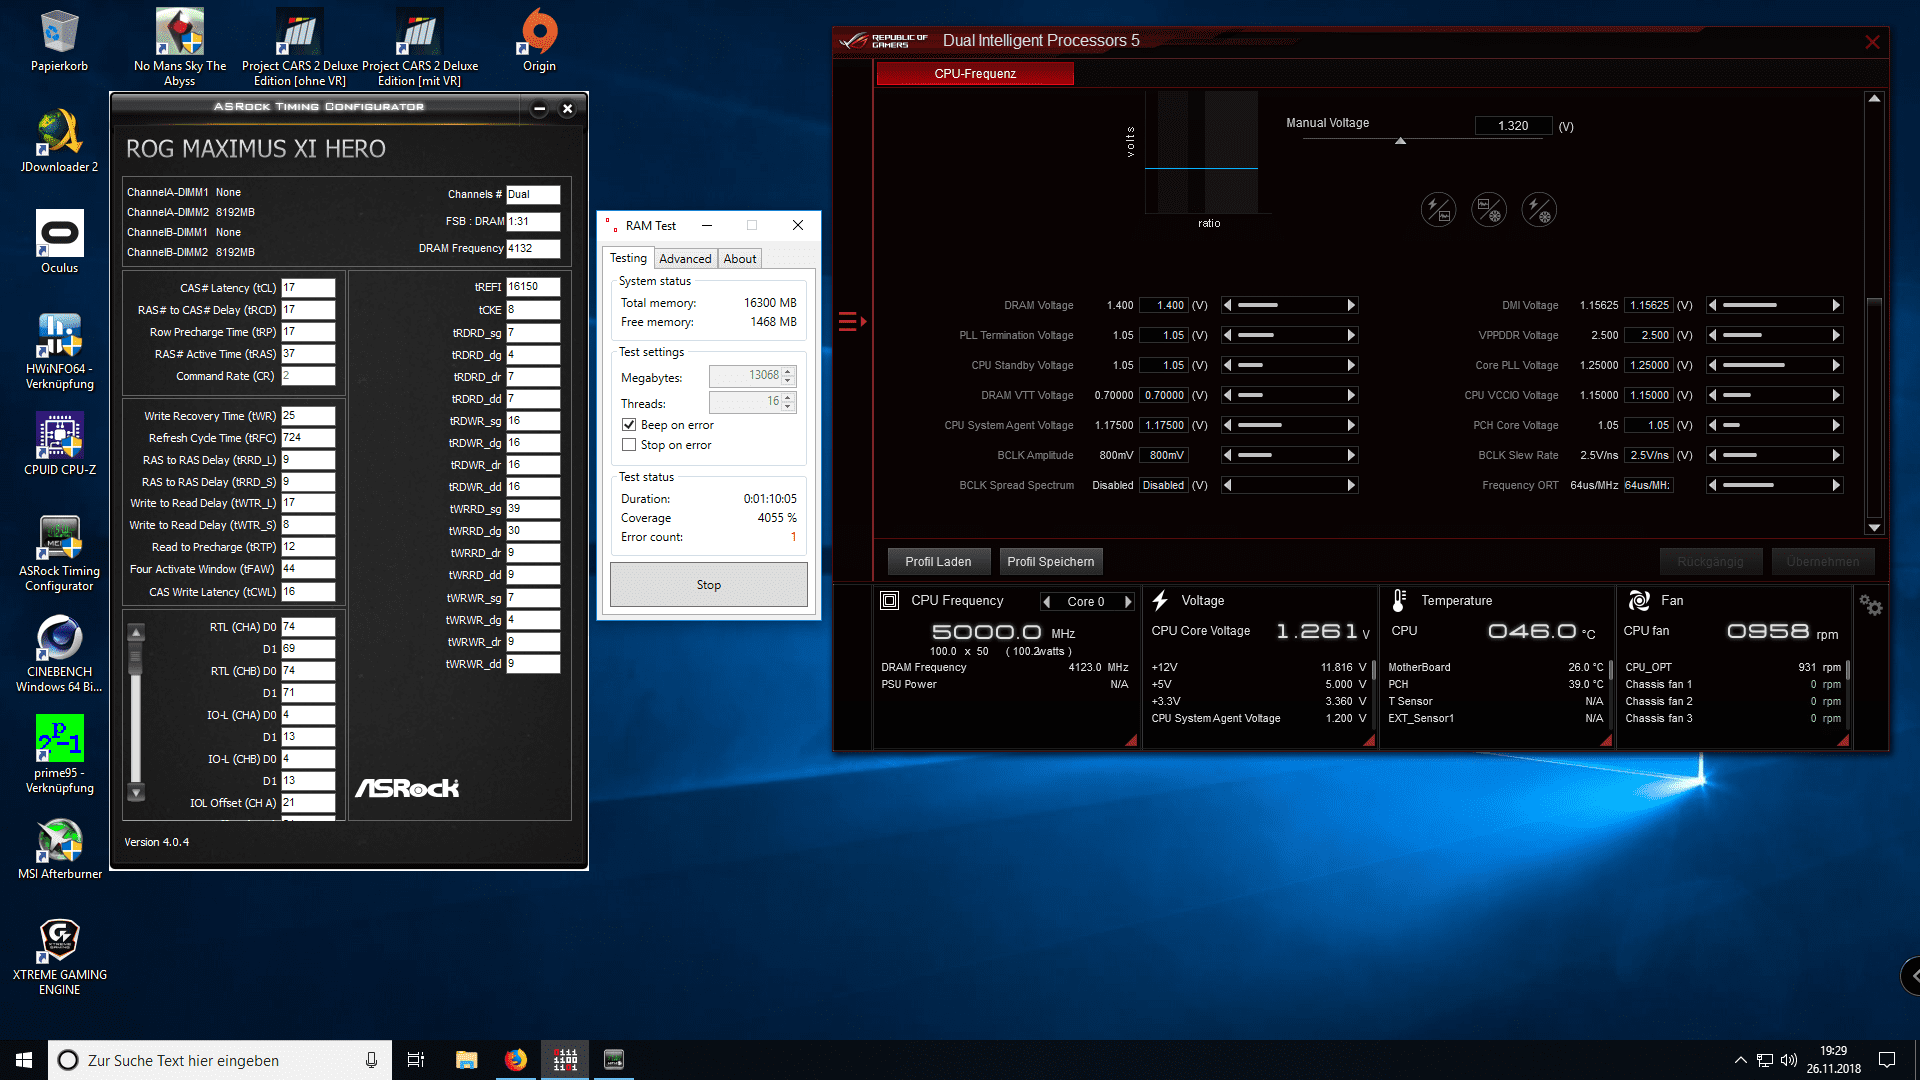1920x1080 pixels.
Task: Open JDownloader 2 desktop shortcut
Action: click(x=59, y=141)
